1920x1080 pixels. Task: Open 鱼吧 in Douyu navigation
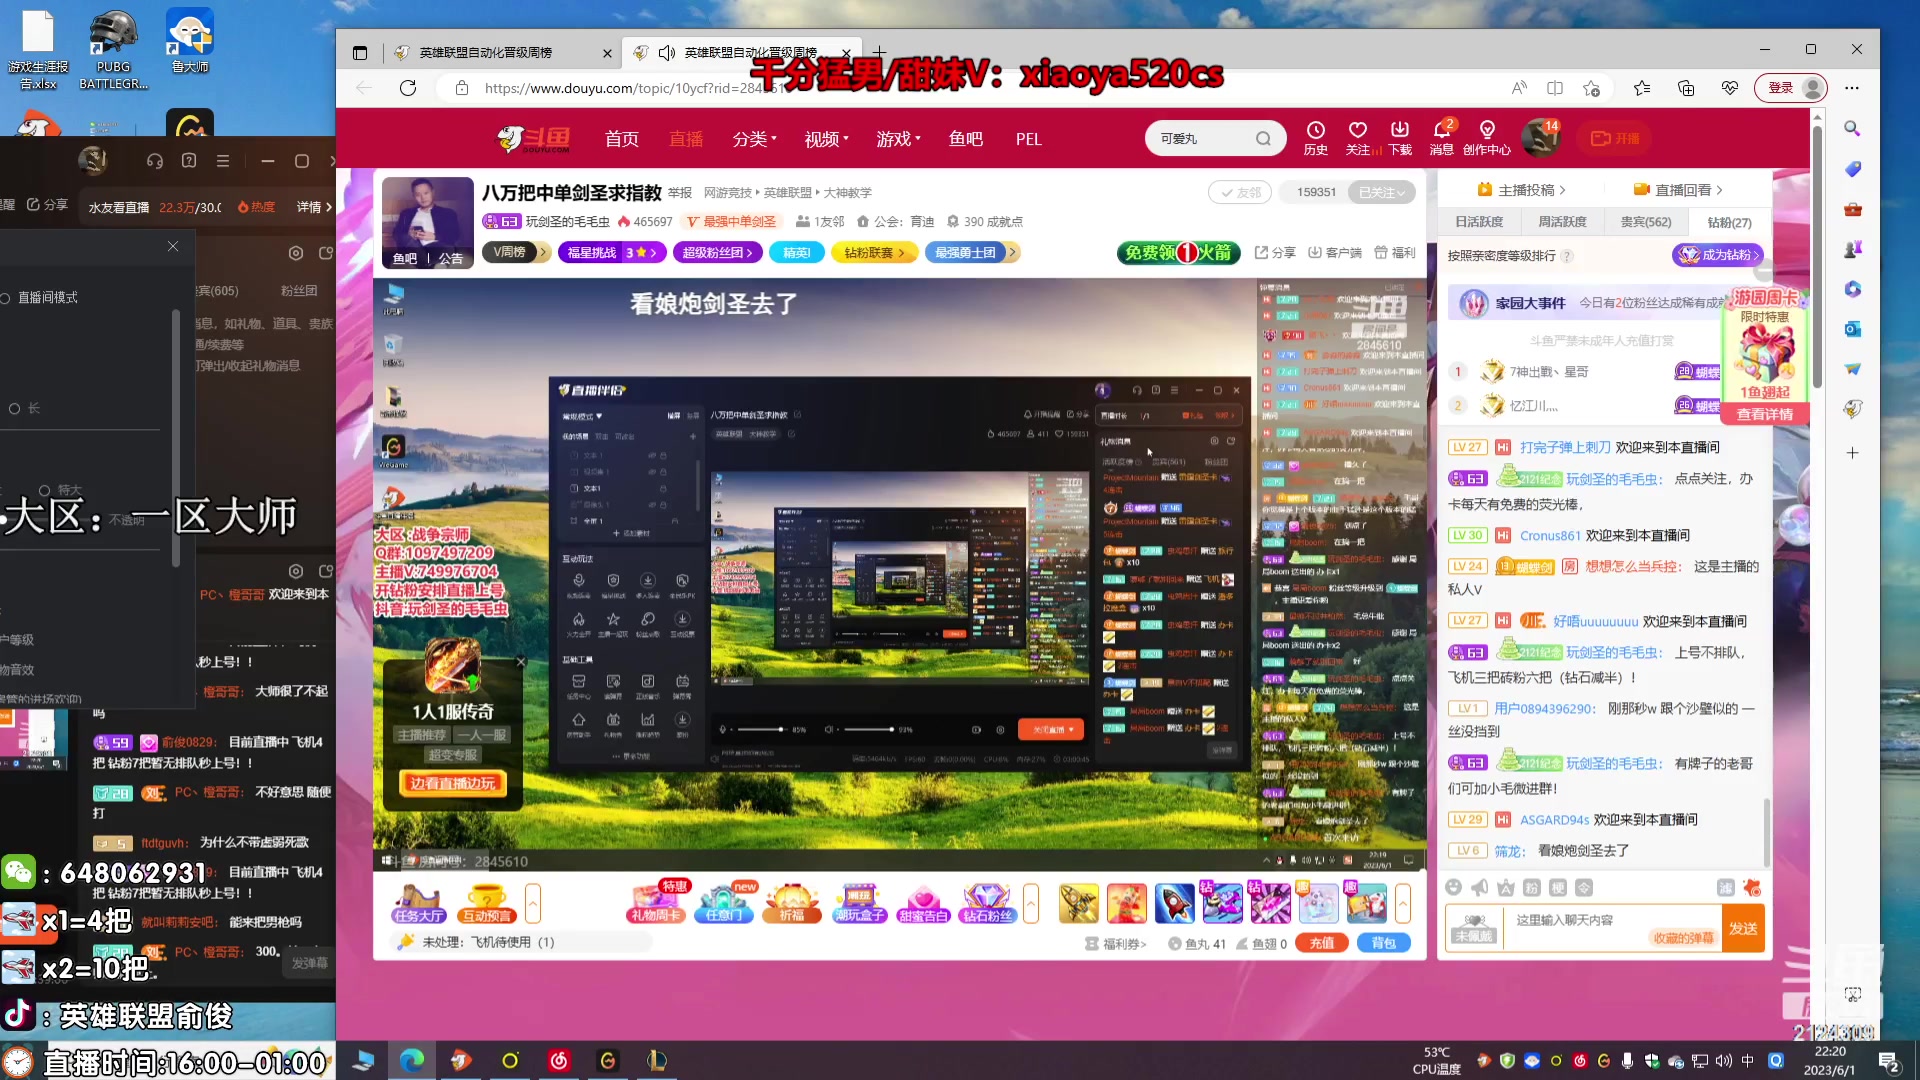tap(965, 139)
